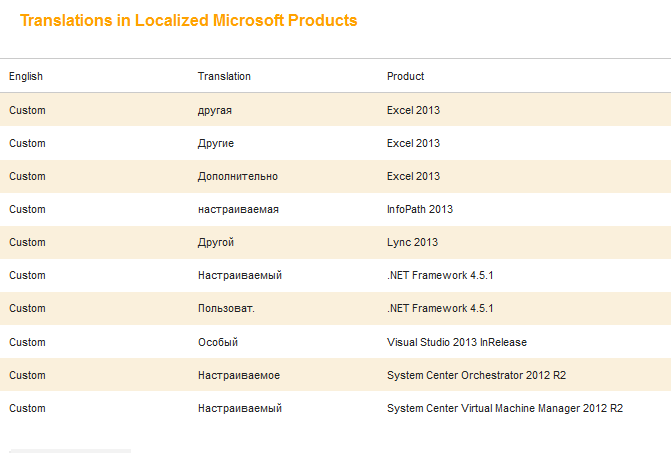Image resolution: width=671 pixels, height=453 pixels.
Task: Select 'Настраиваемый' in the .NET Framework row
Action: point(240,275)
